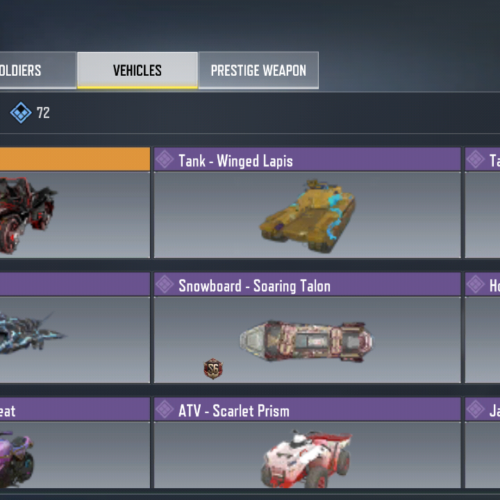Screen dimensions: 500x500
Task: Click the orange legendary item header bar
Action: click(75, 159)
